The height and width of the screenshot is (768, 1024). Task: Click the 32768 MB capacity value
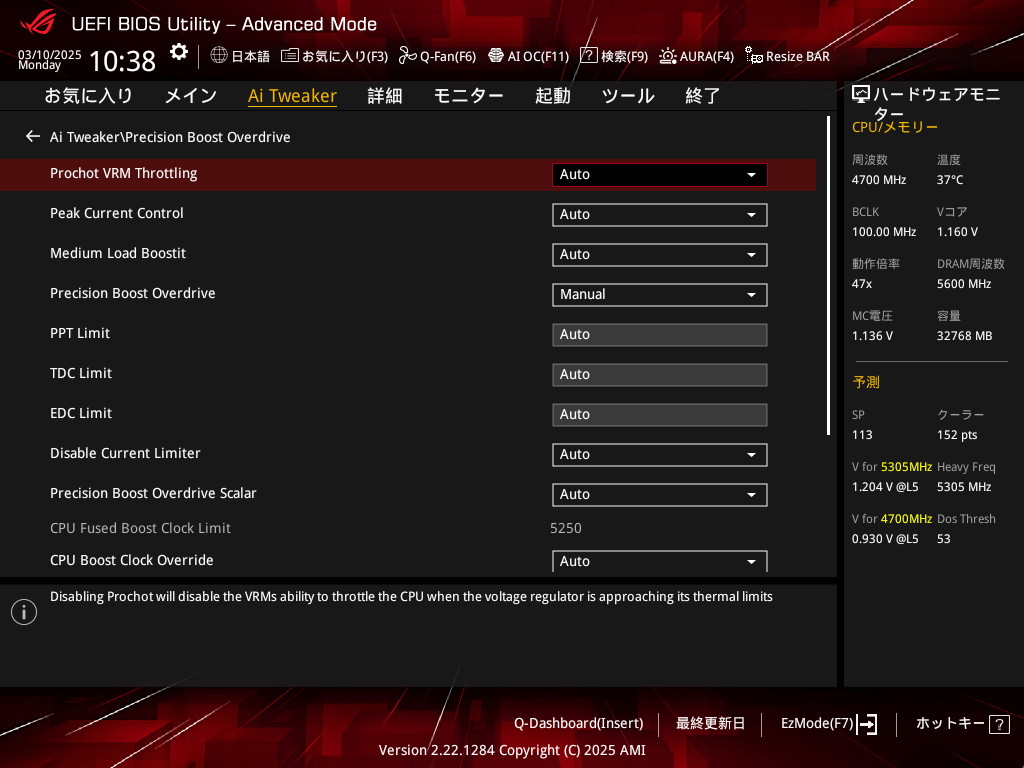(x=965, y=336)
